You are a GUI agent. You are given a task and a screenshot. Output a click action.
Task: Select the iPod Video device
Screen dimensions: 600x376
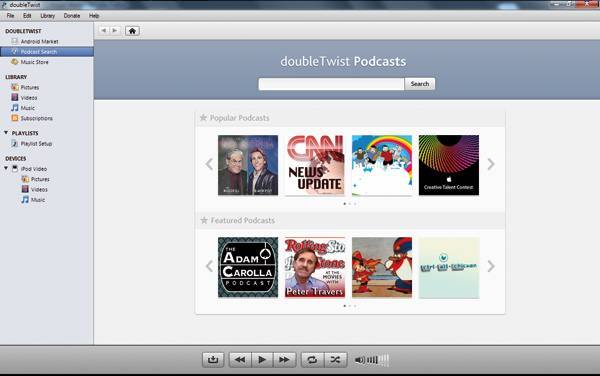click(34, 169)
